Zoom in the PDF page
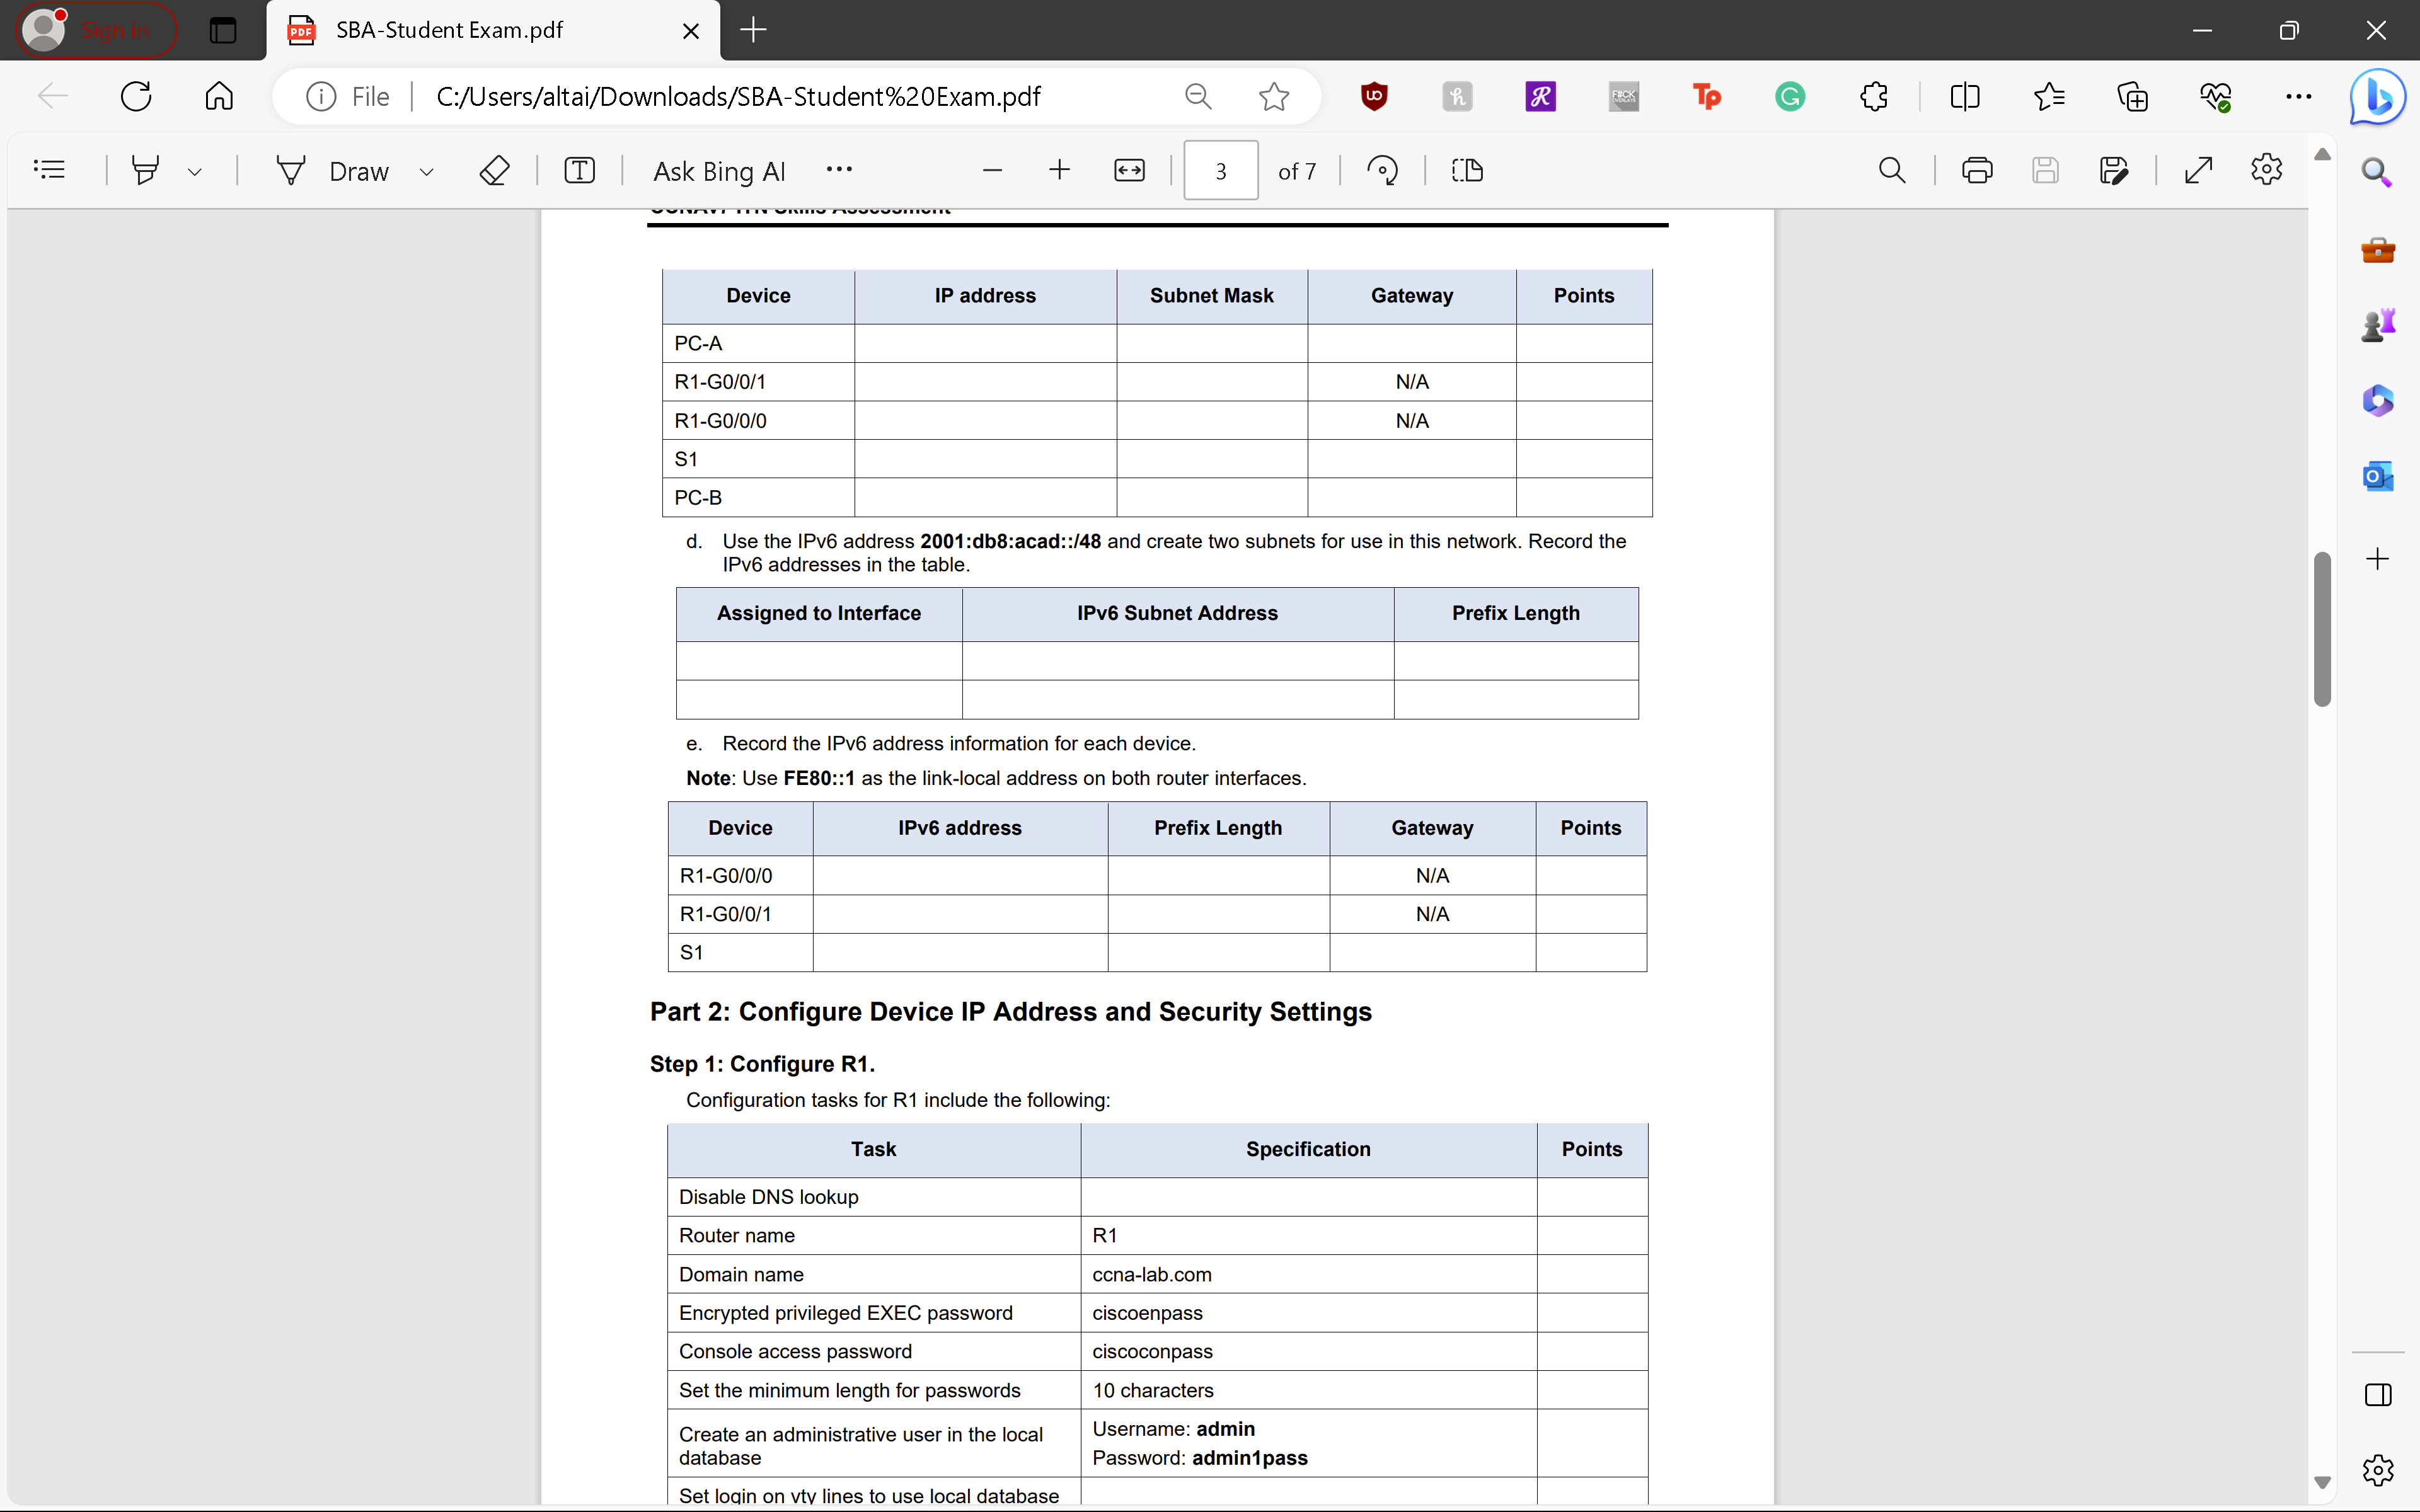 [x=1059, y=171]
